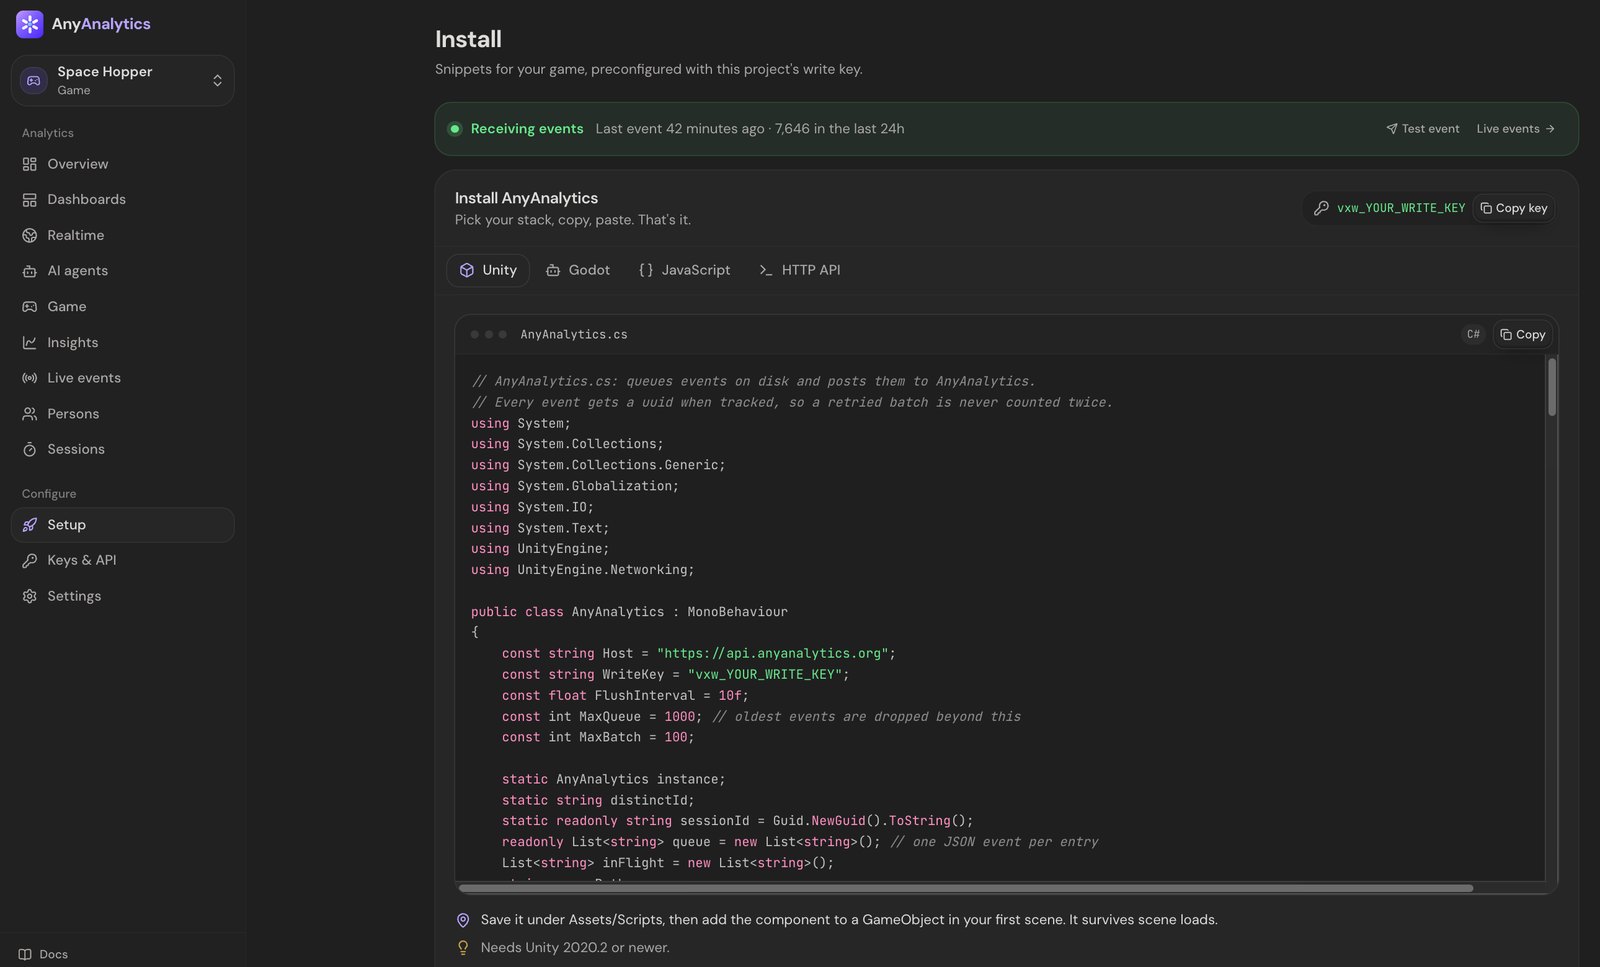Click the lightbulb icon next to Unity requirement
The height and width of the screenshot is (967, 1600).
463,948
